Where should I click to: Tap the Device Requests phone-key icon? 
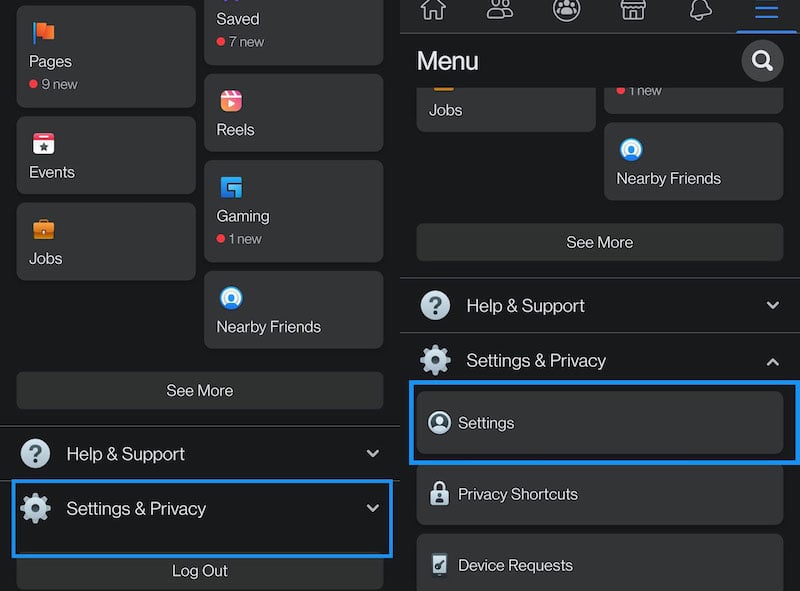coord(439,564)
